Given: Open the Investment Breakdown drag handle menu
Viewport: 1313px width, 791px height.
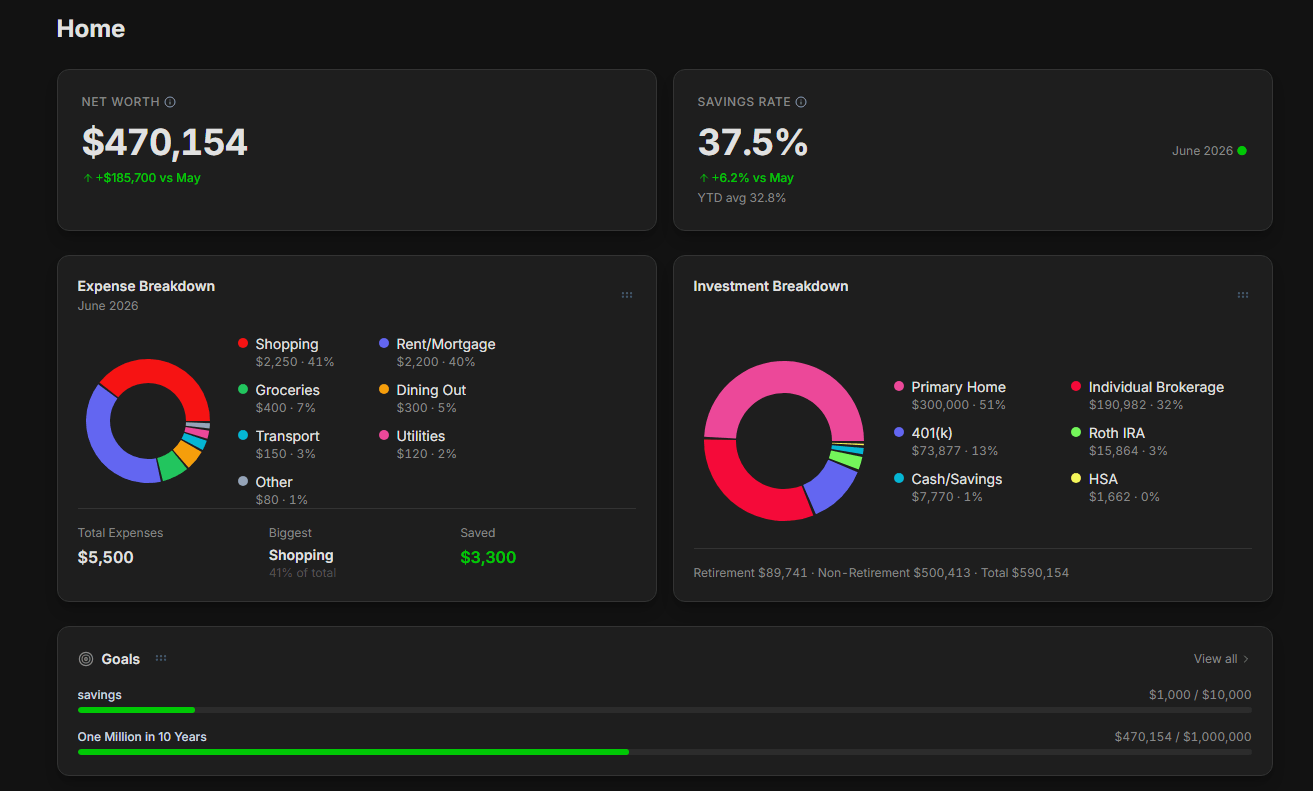Looking at the screenshot, I should [x=1243, y=295].
